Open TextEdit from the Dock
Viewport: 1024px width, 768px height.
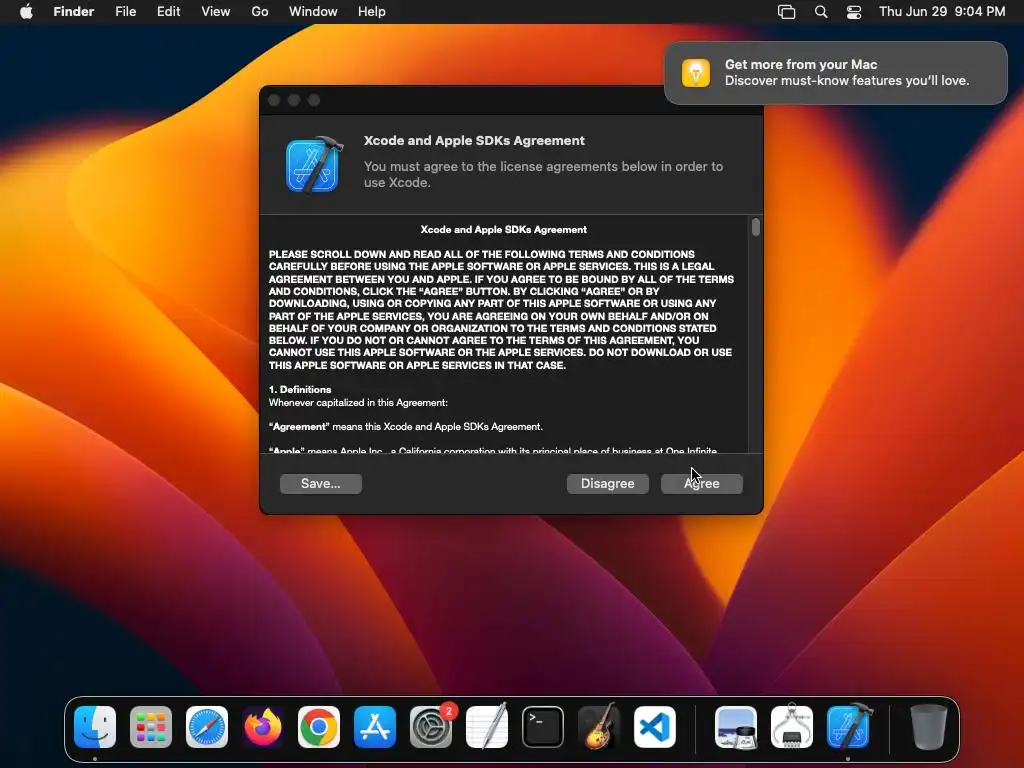click(x=487, y=727)
